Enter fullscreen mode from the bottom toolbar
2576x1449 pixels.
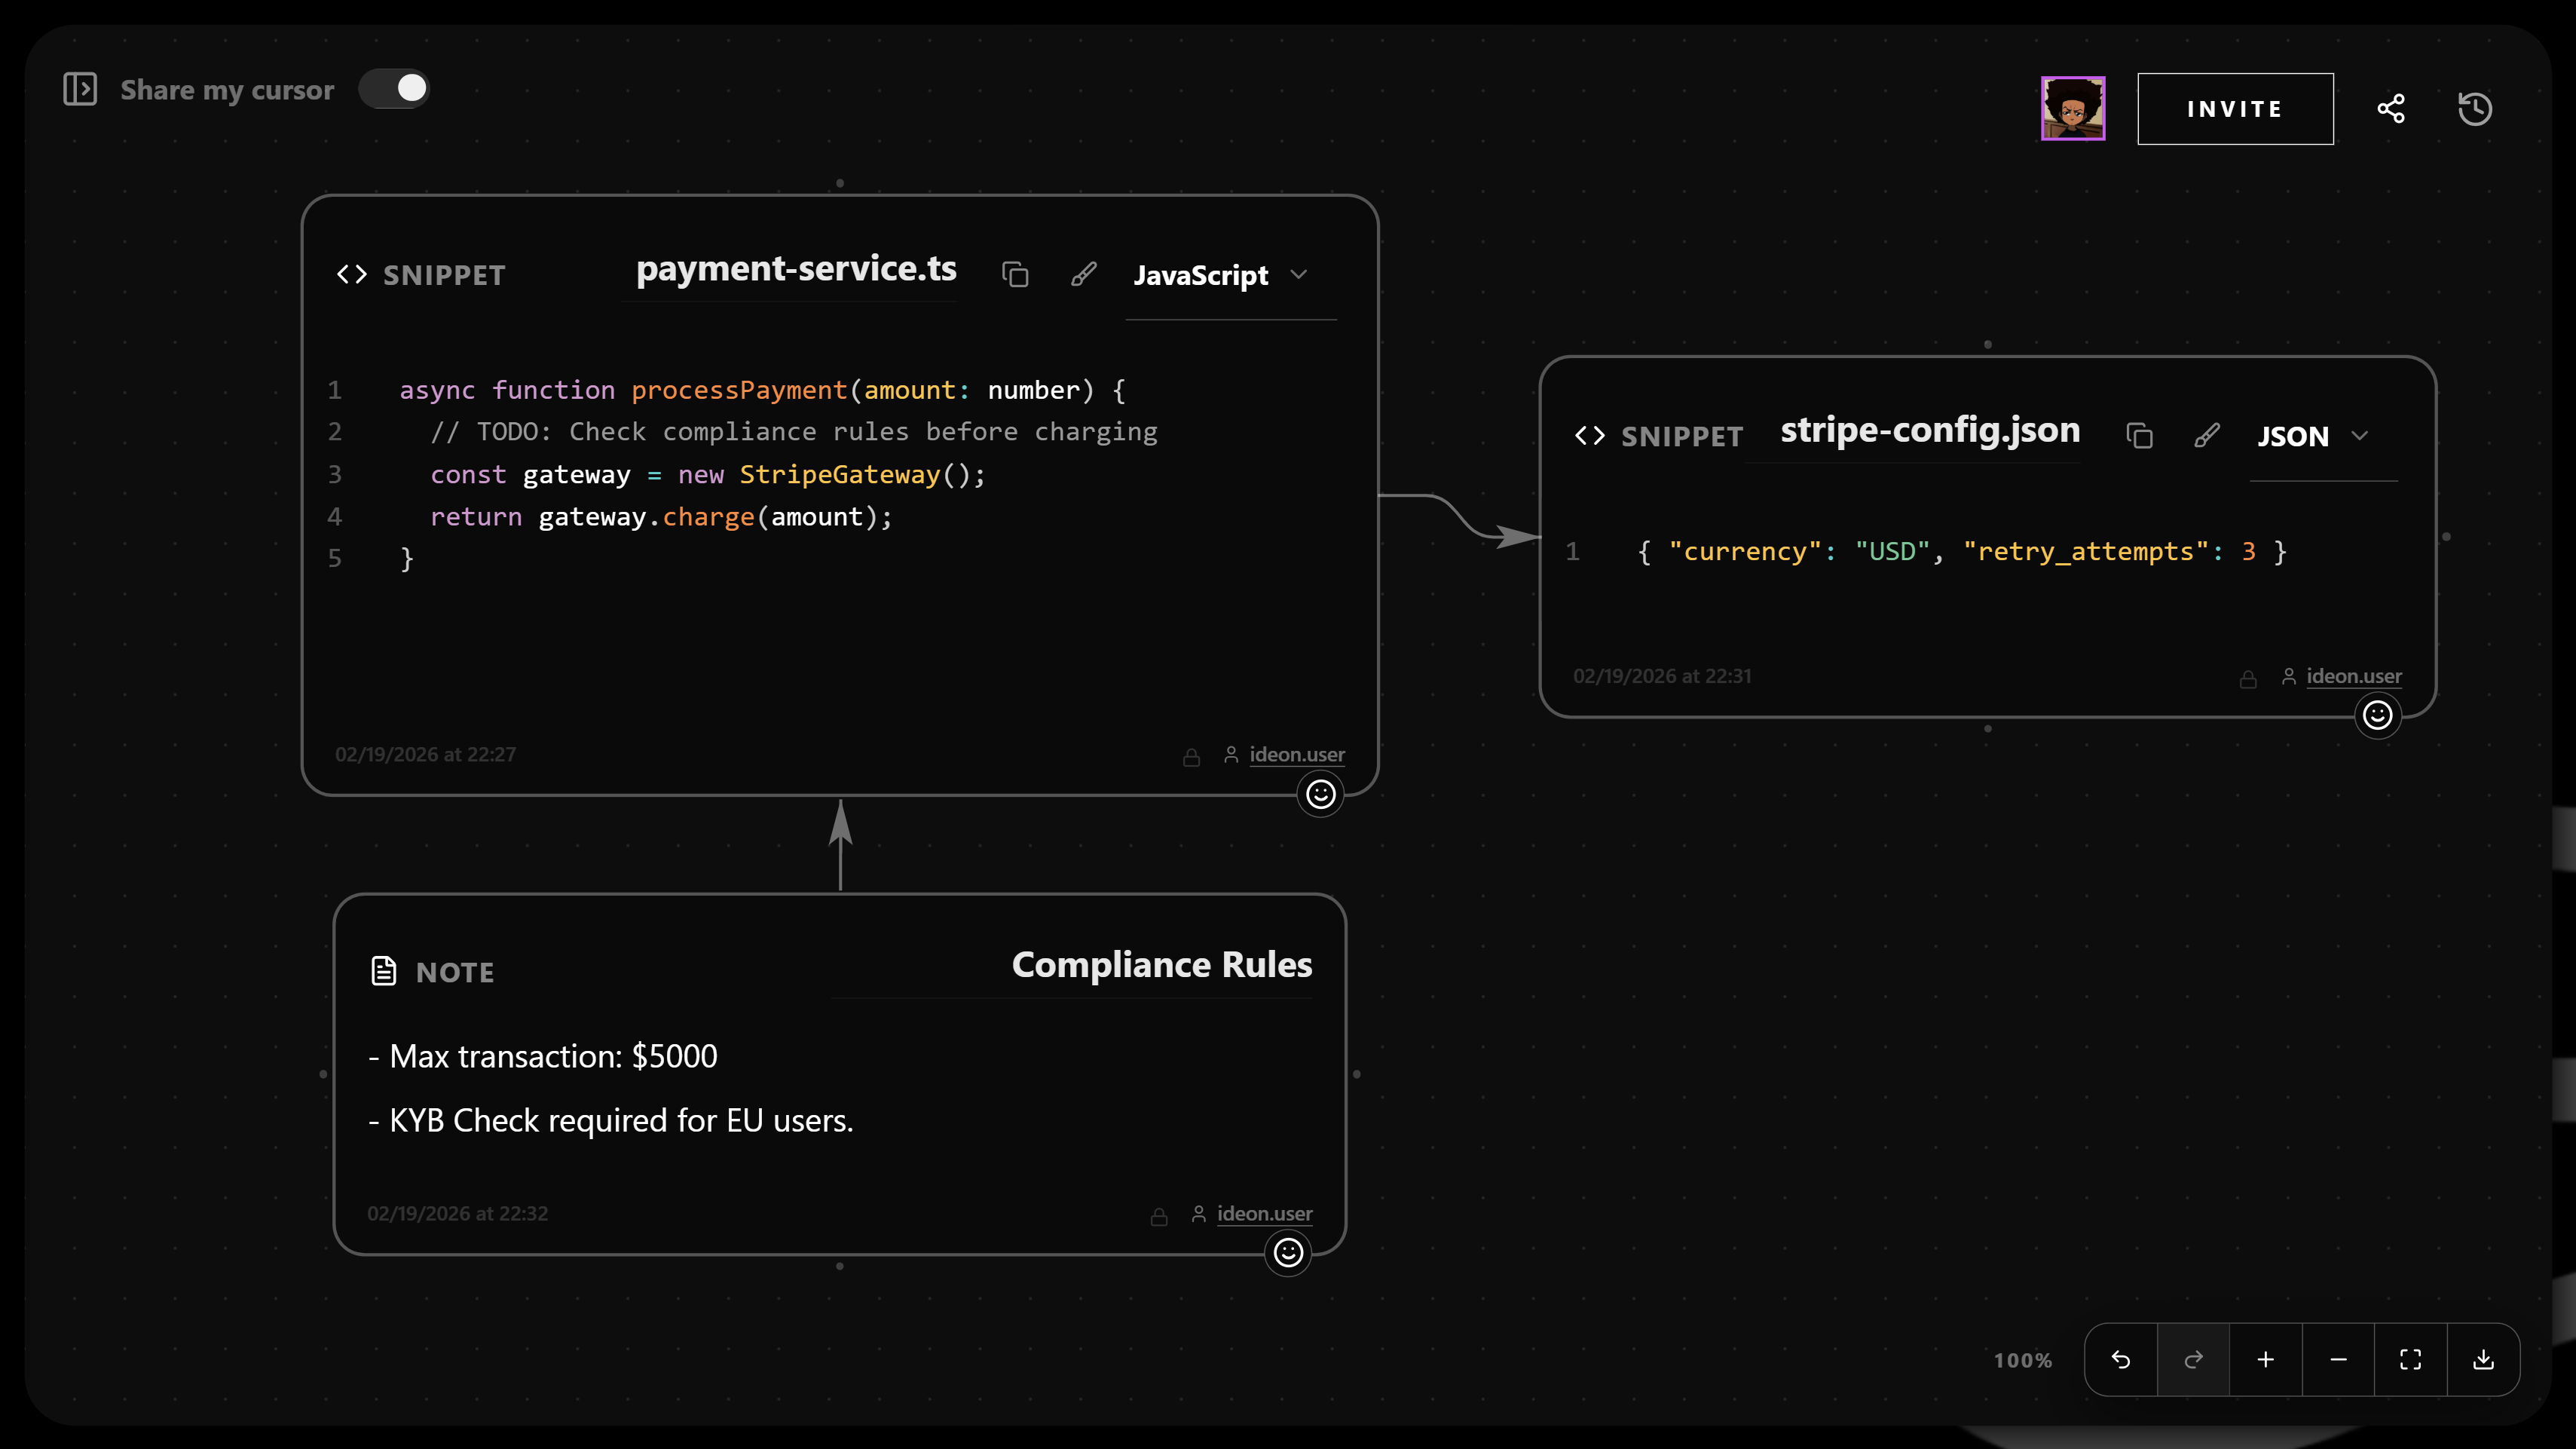[2410, 1359]
